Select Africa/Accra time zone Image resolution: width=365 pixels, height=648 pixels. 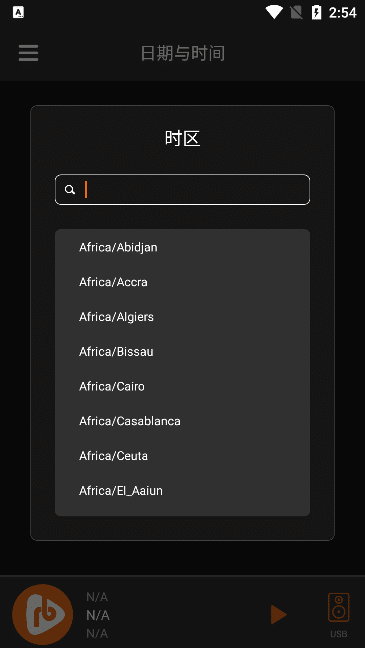pyautogui.click(x=182, y=282)
